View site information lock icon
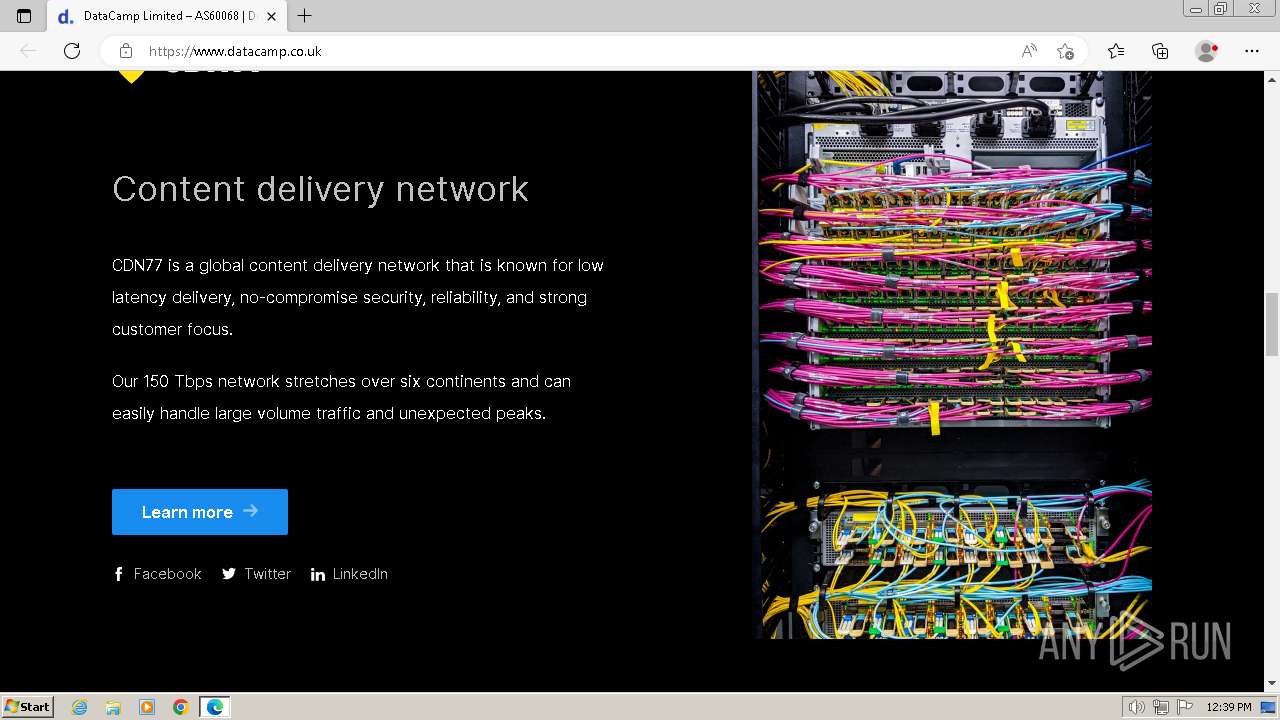 (x=126, y=51)
